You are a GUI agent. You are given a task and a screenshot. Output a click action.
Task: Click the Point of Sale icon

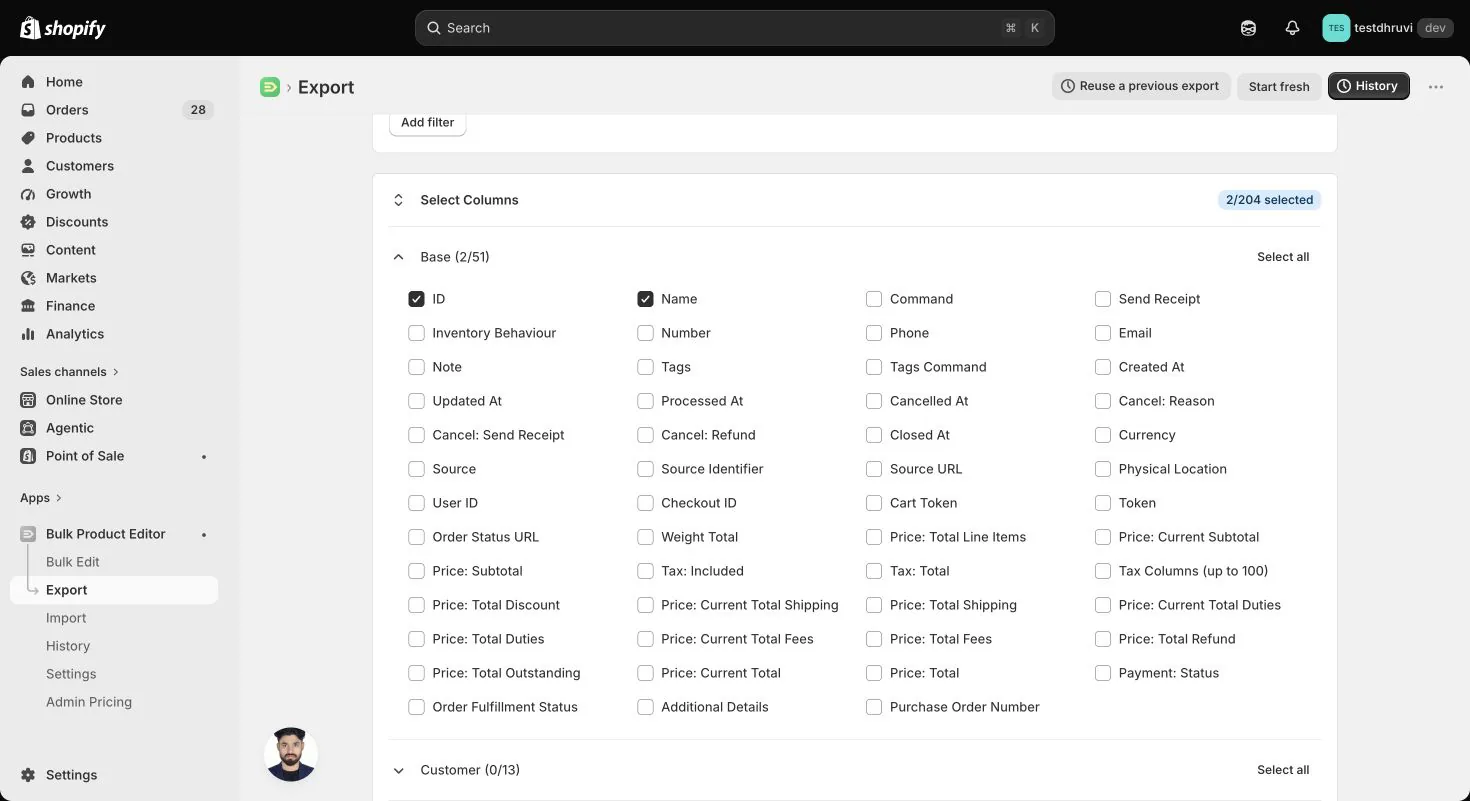28,456
